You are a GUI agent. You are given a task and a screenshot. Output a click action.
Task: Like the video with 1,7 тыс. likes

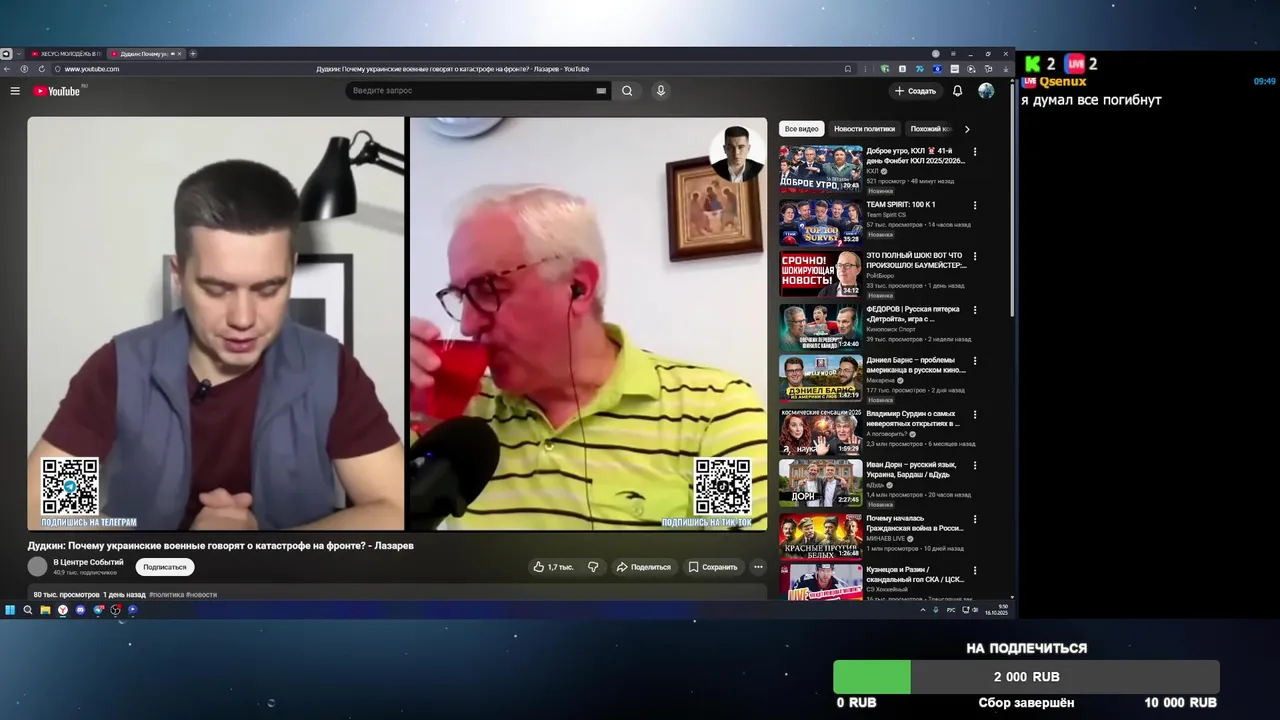coord(553,567)
